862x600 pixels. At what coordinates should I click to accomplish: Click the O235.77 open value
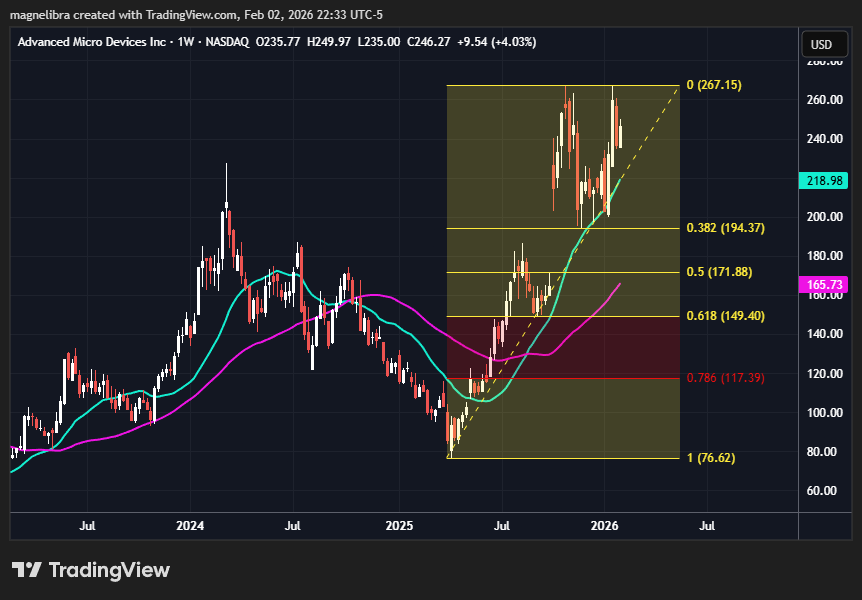[278, 42]
